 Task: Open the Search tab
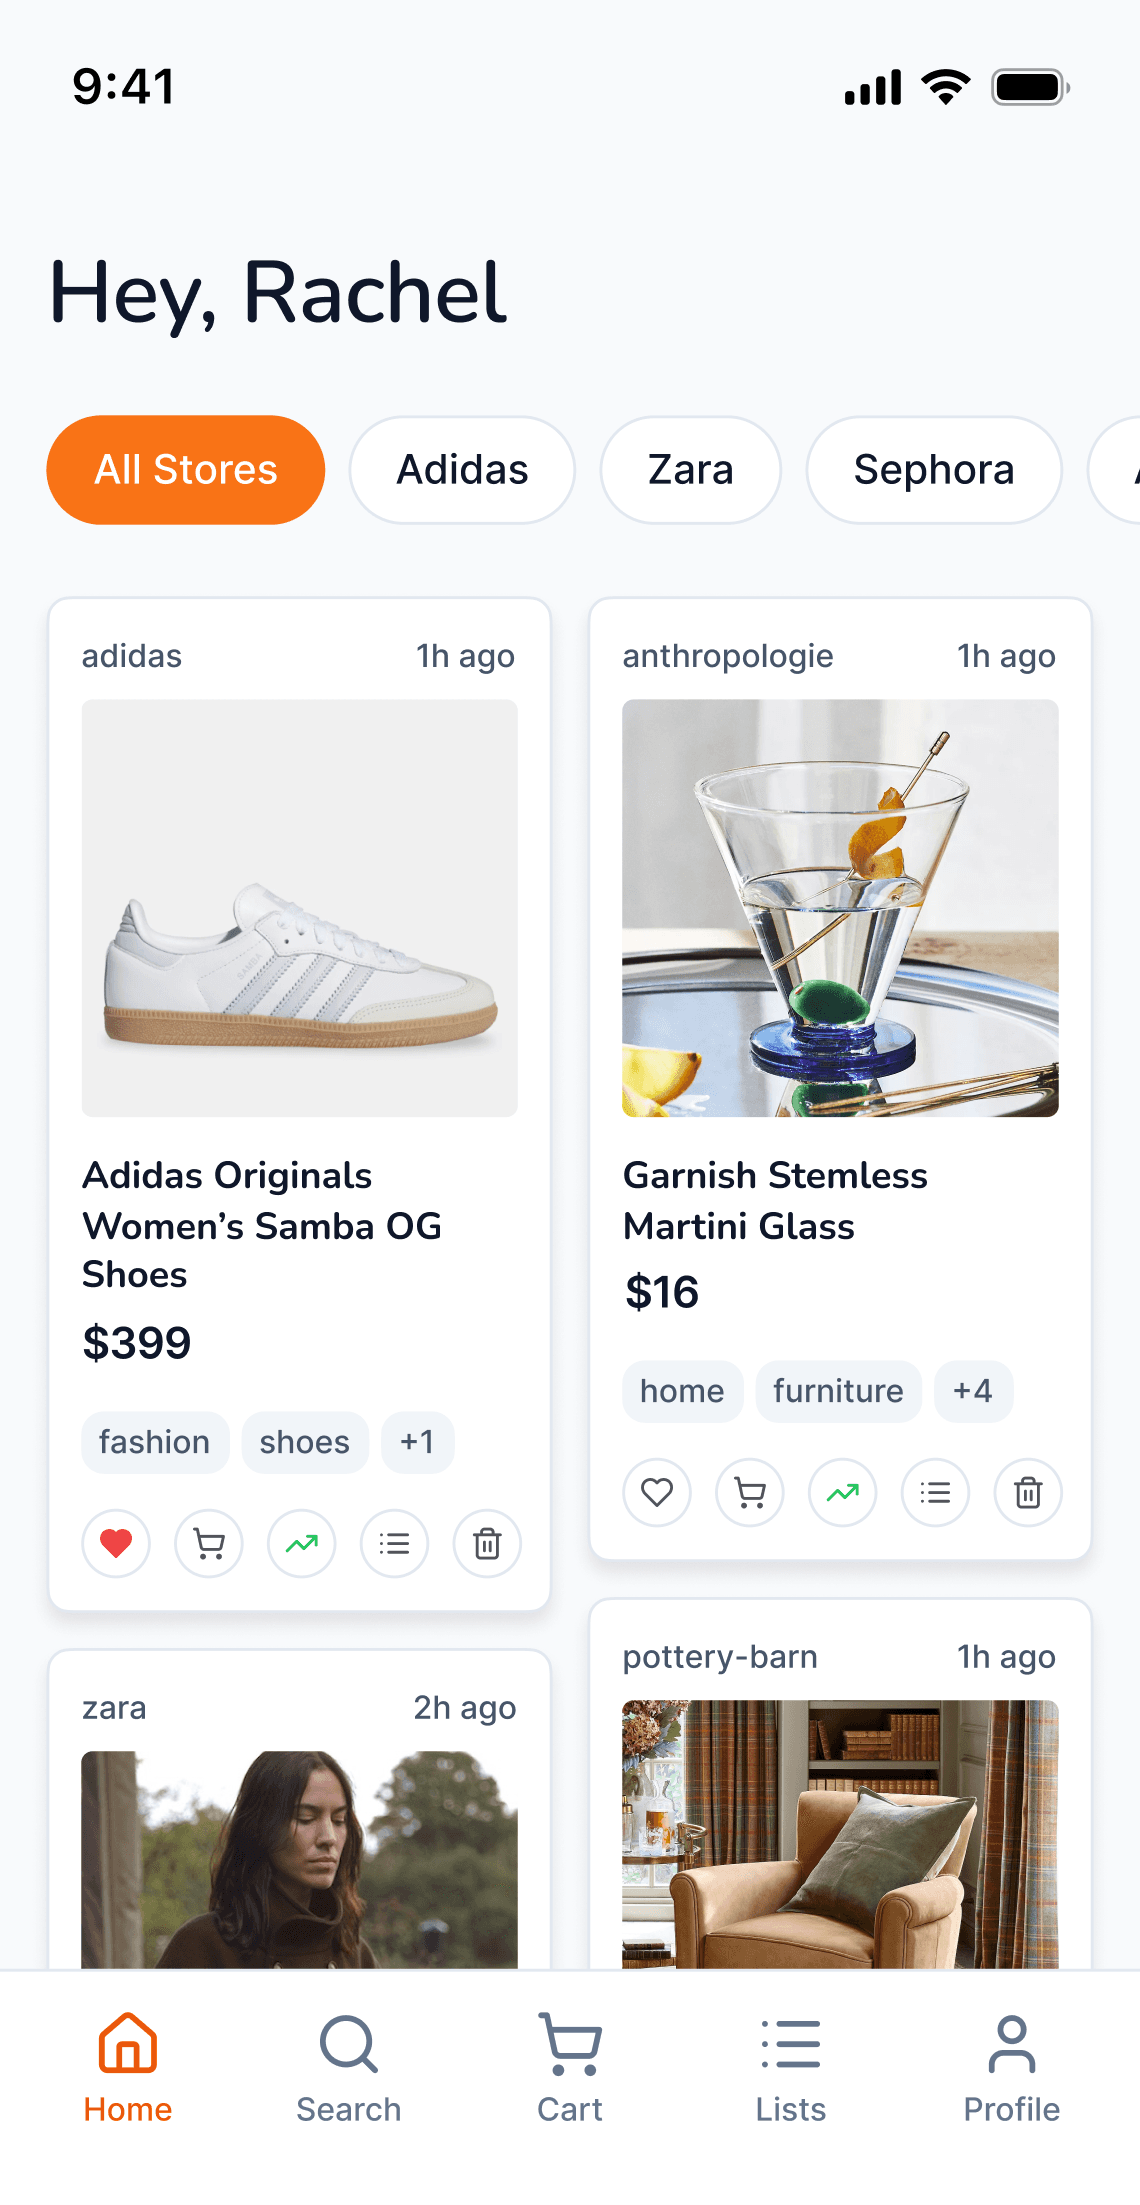pos(349,2066)
